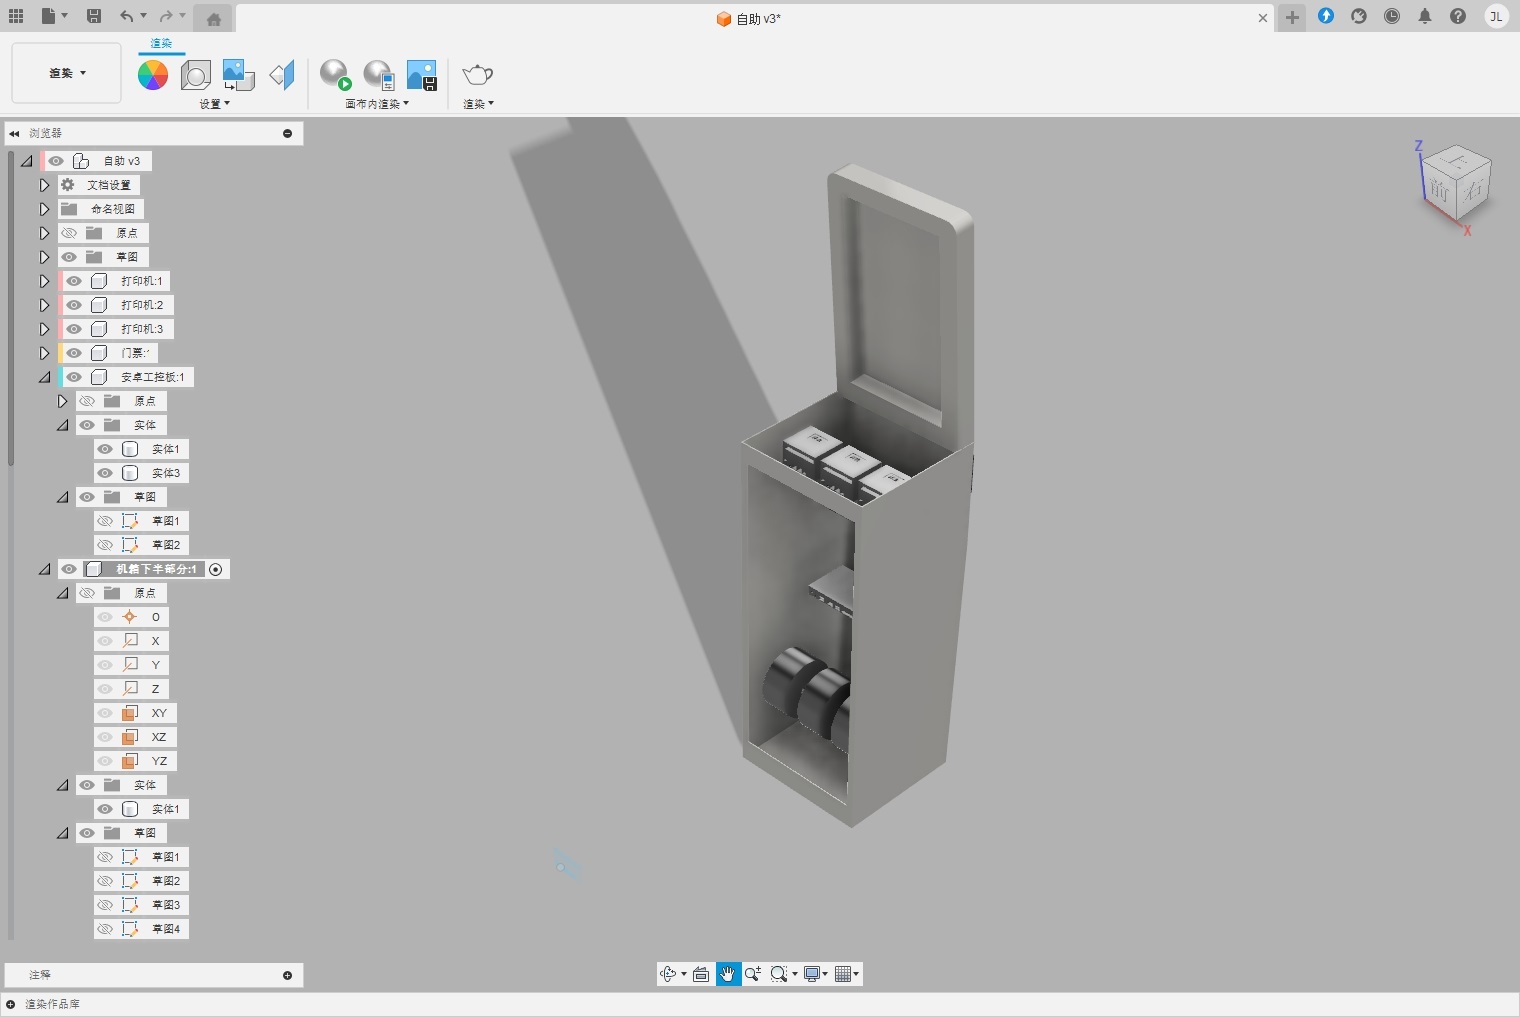Click the browser panel vertical scrollbar
This screenshot has width=1520, height=1017.
coord(11,310)
